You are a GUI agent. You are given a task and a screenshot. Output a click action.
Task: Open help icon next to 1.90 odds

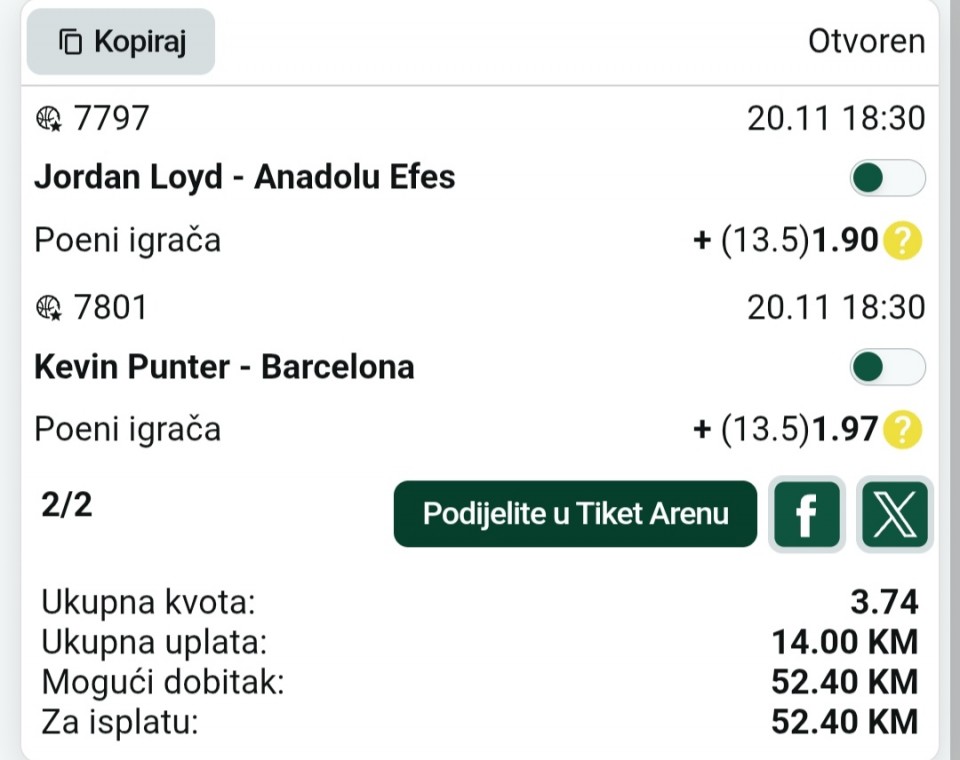902,241
